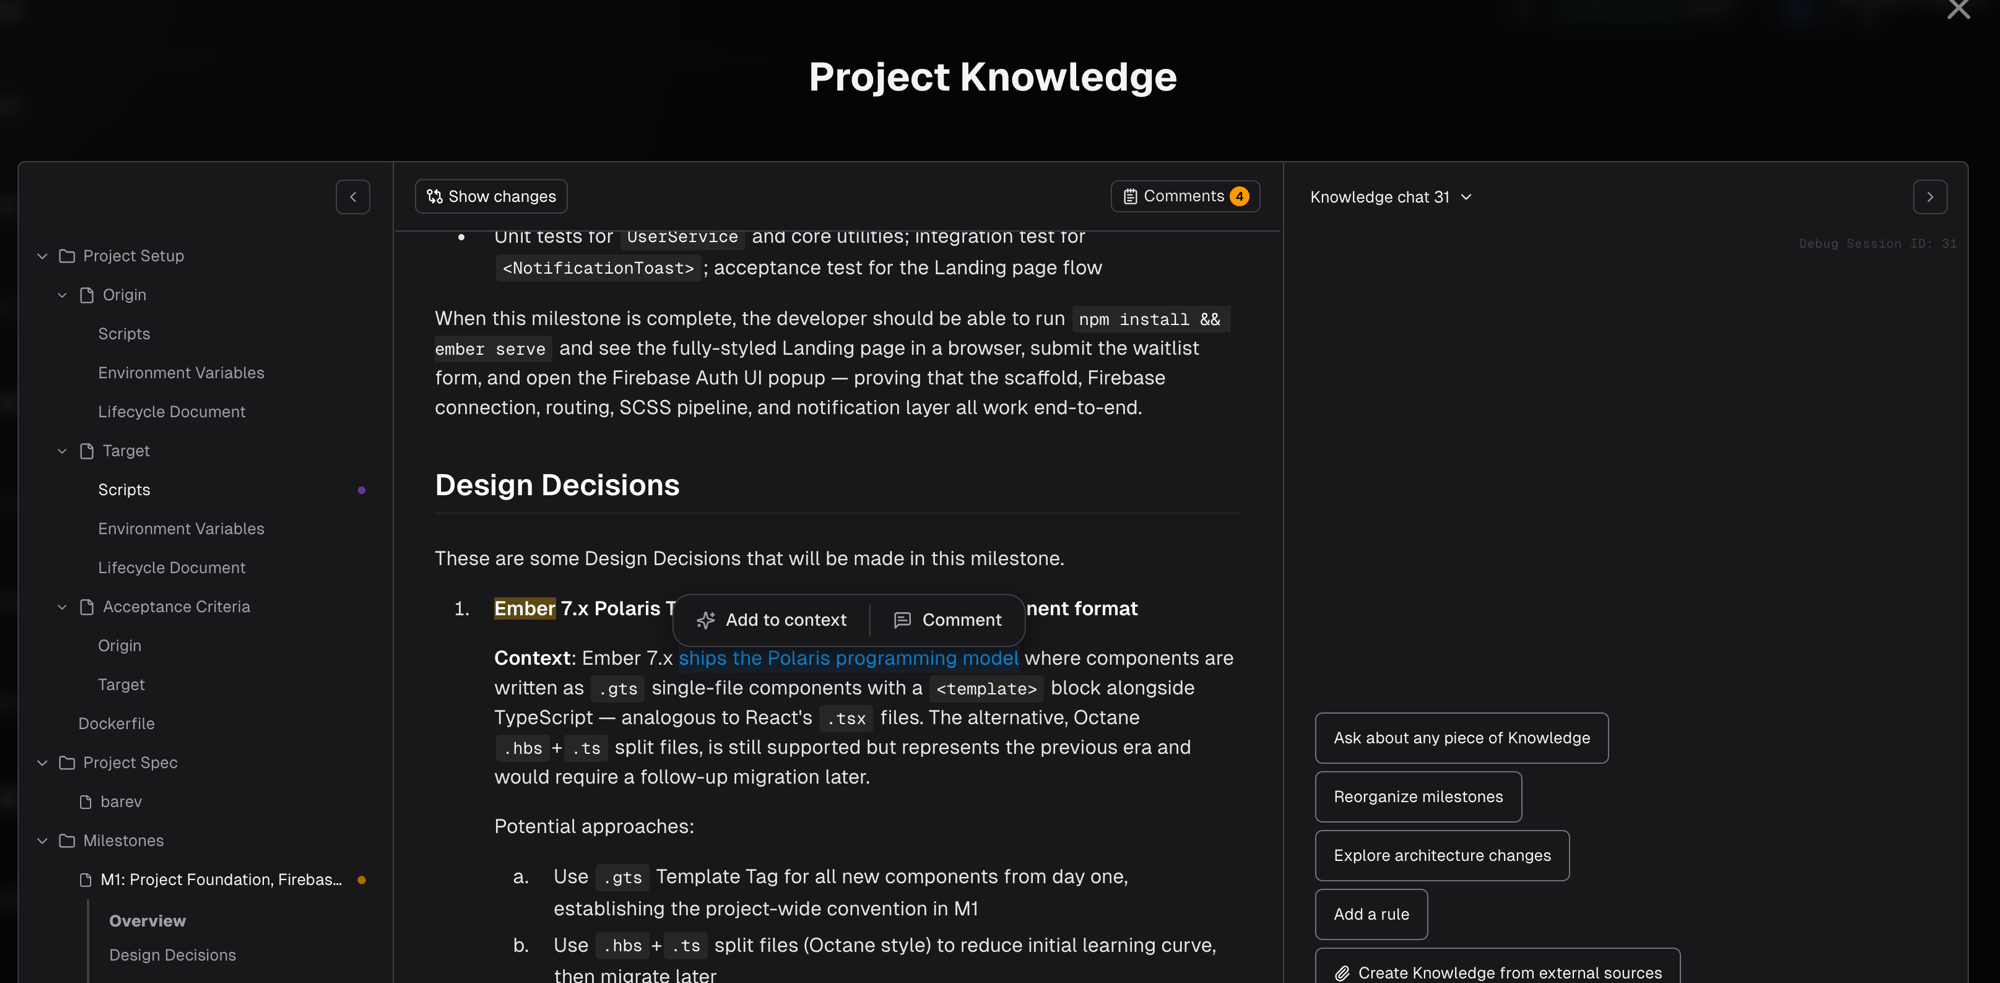Click the Comment speech bubble icon
Viewport: 2000px width, 983px height.
[902, 620]
